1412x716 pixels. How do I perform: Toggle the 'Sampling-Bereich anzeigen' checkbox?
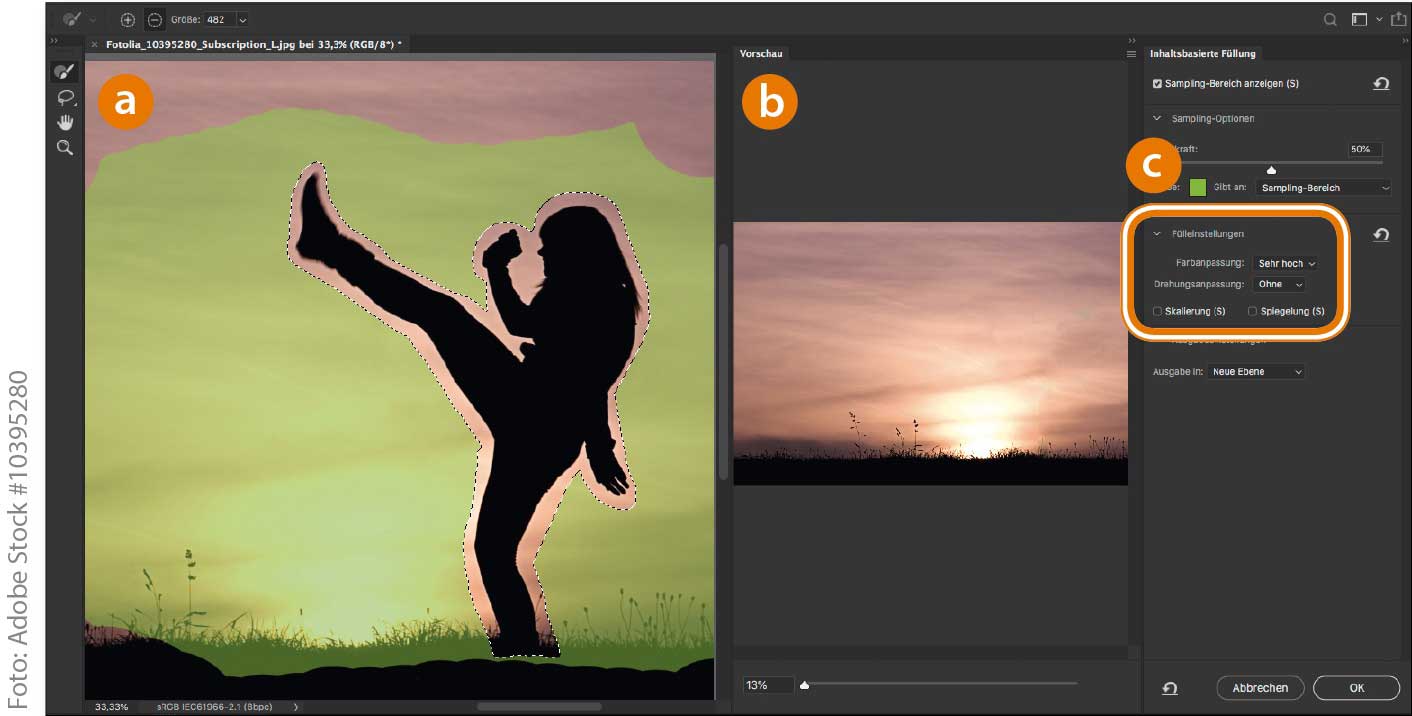[1157, 84]
